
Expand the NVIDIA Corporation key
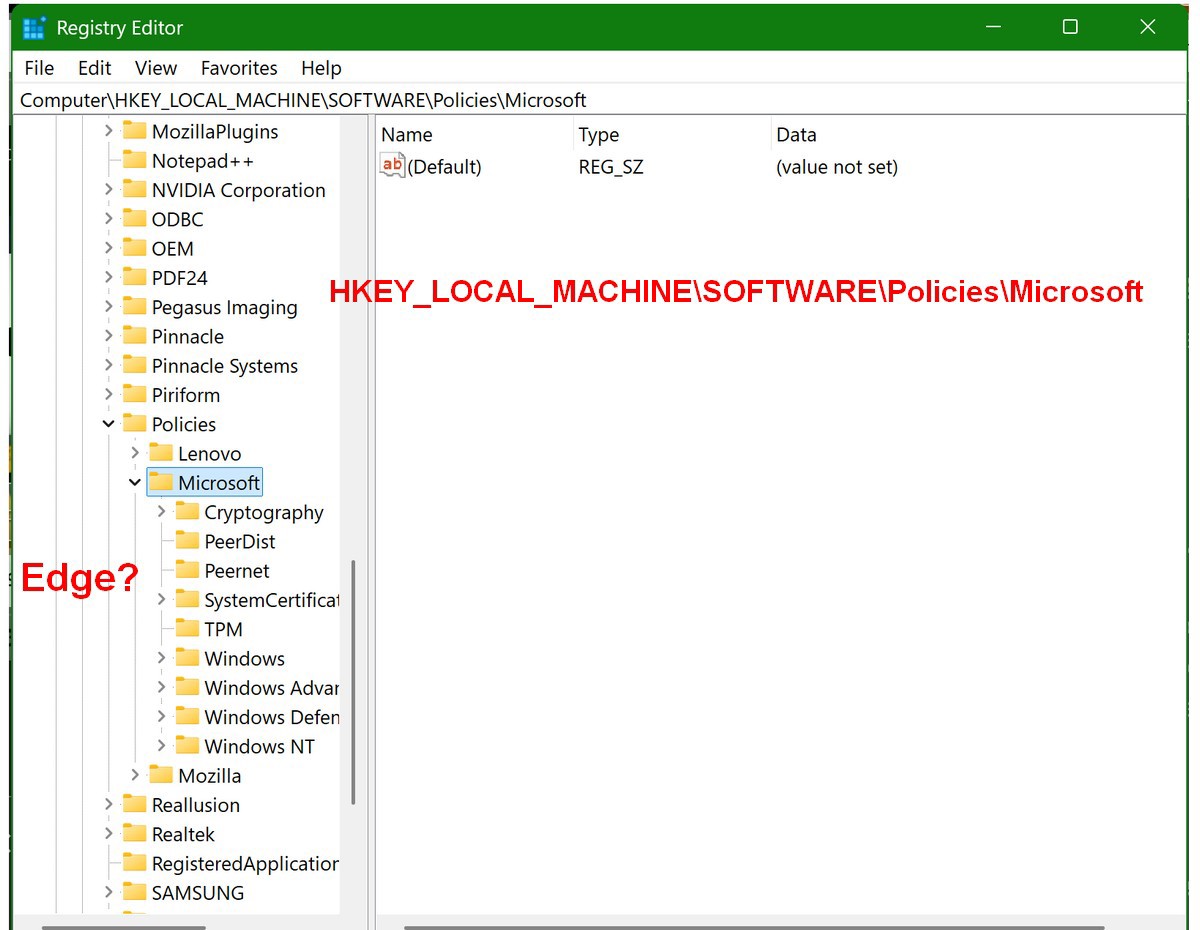[x=109, y=190]
